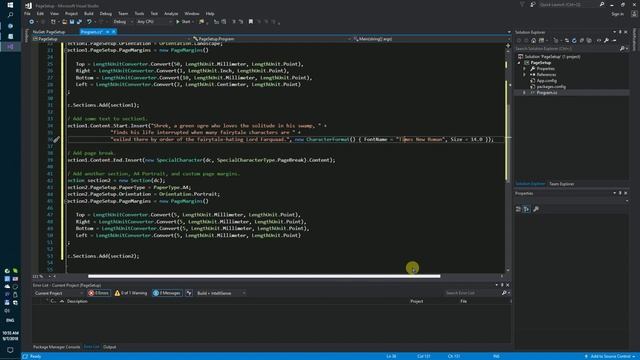Open the Build + IntelliSense dropdown

click(x=221, y=293)
